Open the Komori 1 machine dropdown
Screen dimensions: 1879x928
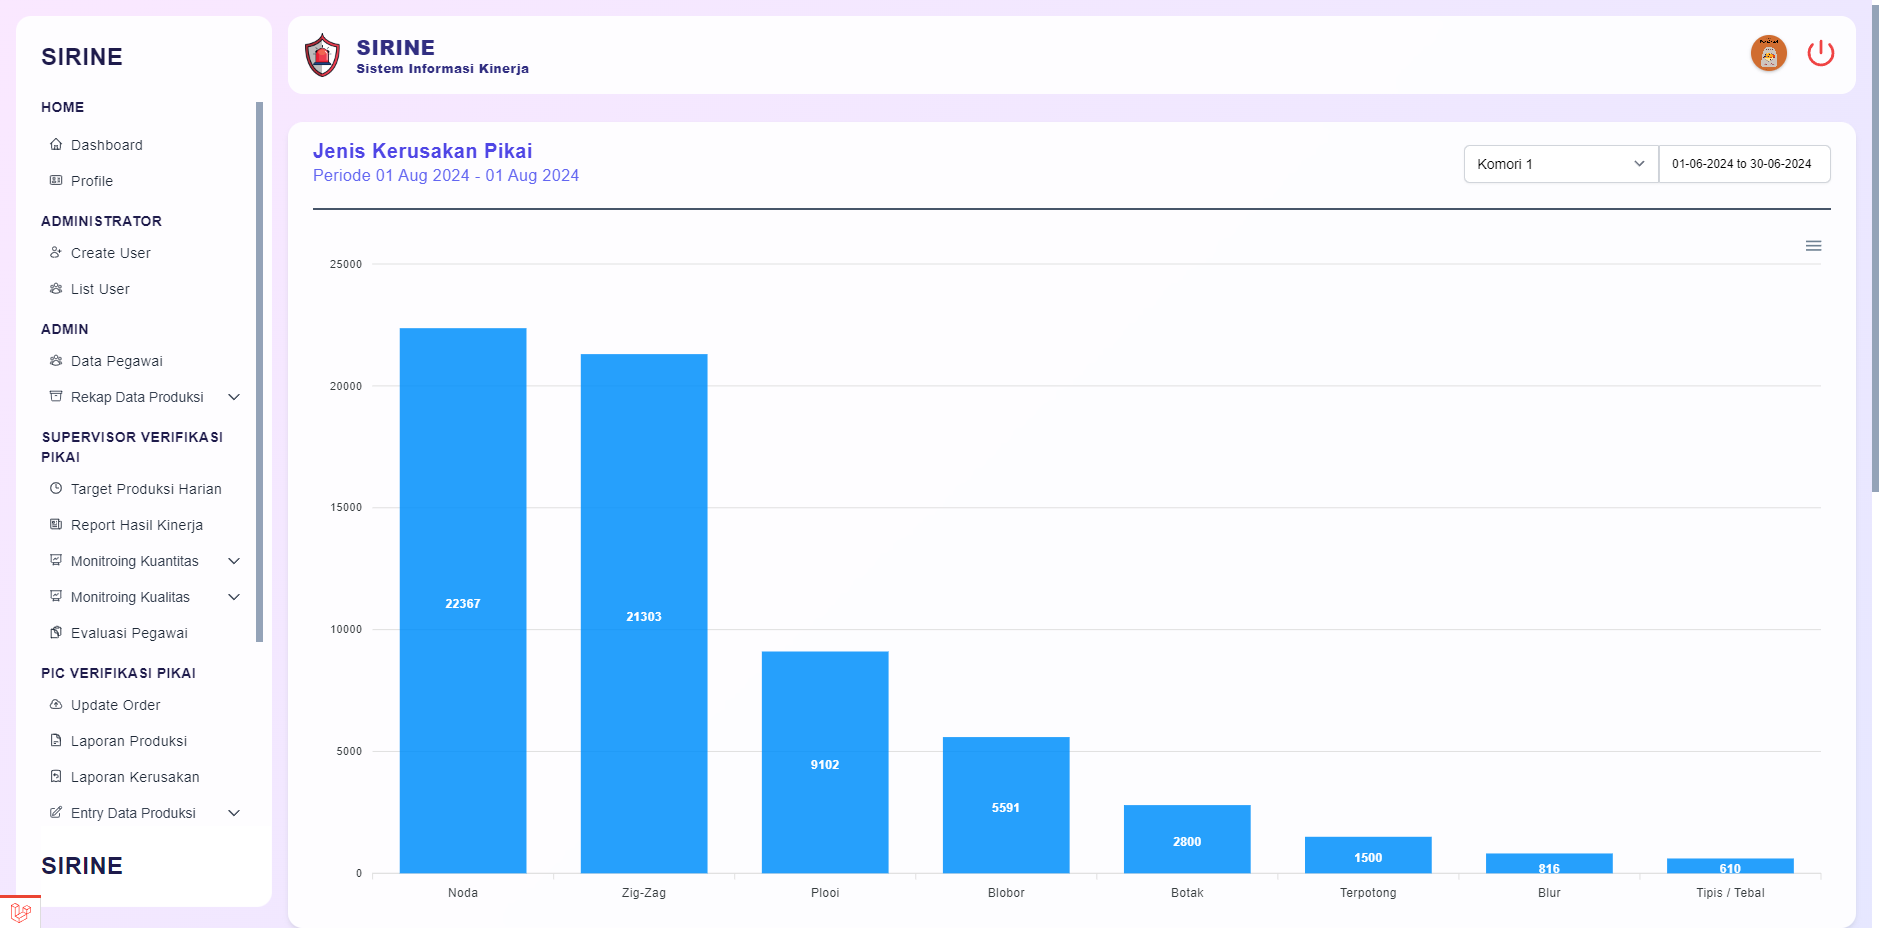coord(1560,164)
